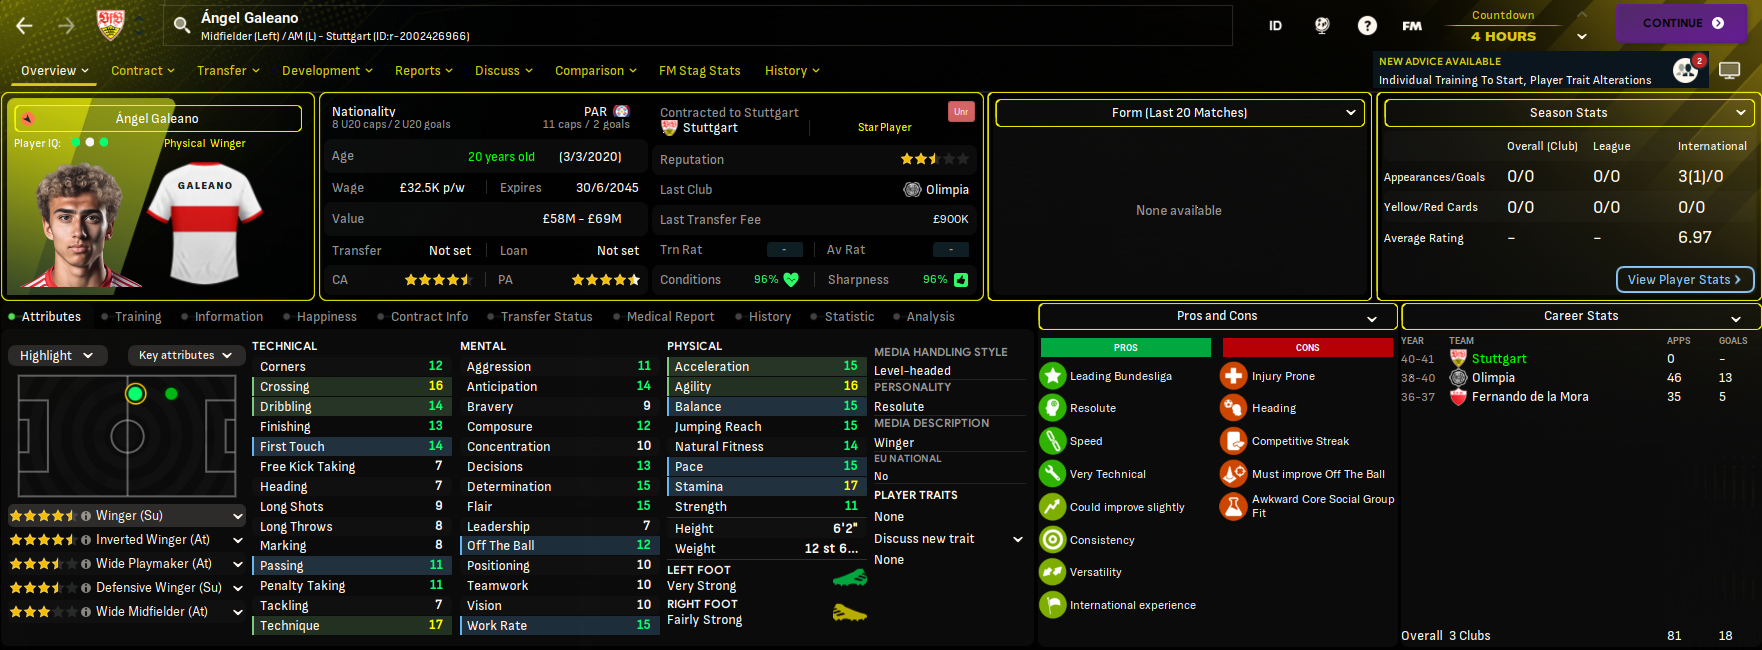Click the back navigation arrow
This screenshot has height=650, width=1762.
pyautogui.click(x=25, y=26)
